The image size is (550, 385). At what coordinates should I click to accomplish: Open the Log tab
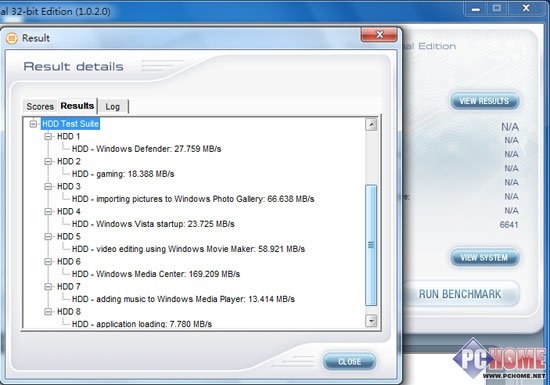113,107
